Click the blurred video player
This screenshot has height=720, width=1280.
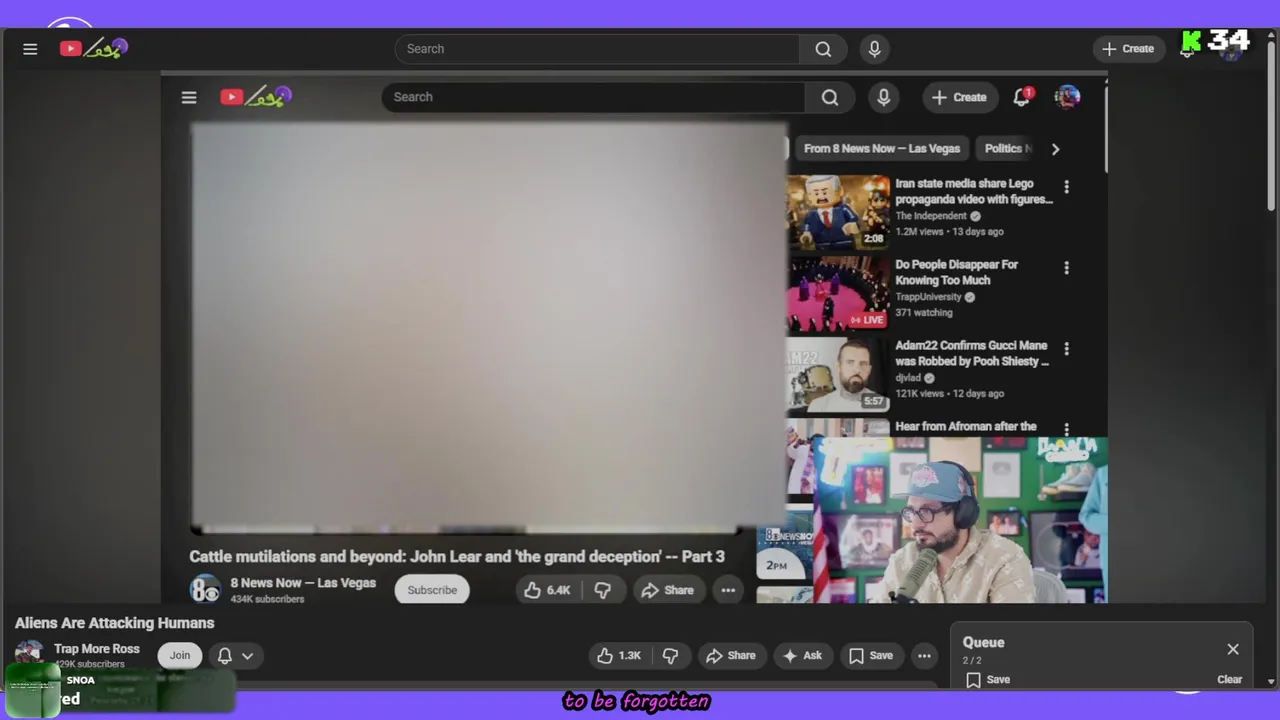click(488, 325)
